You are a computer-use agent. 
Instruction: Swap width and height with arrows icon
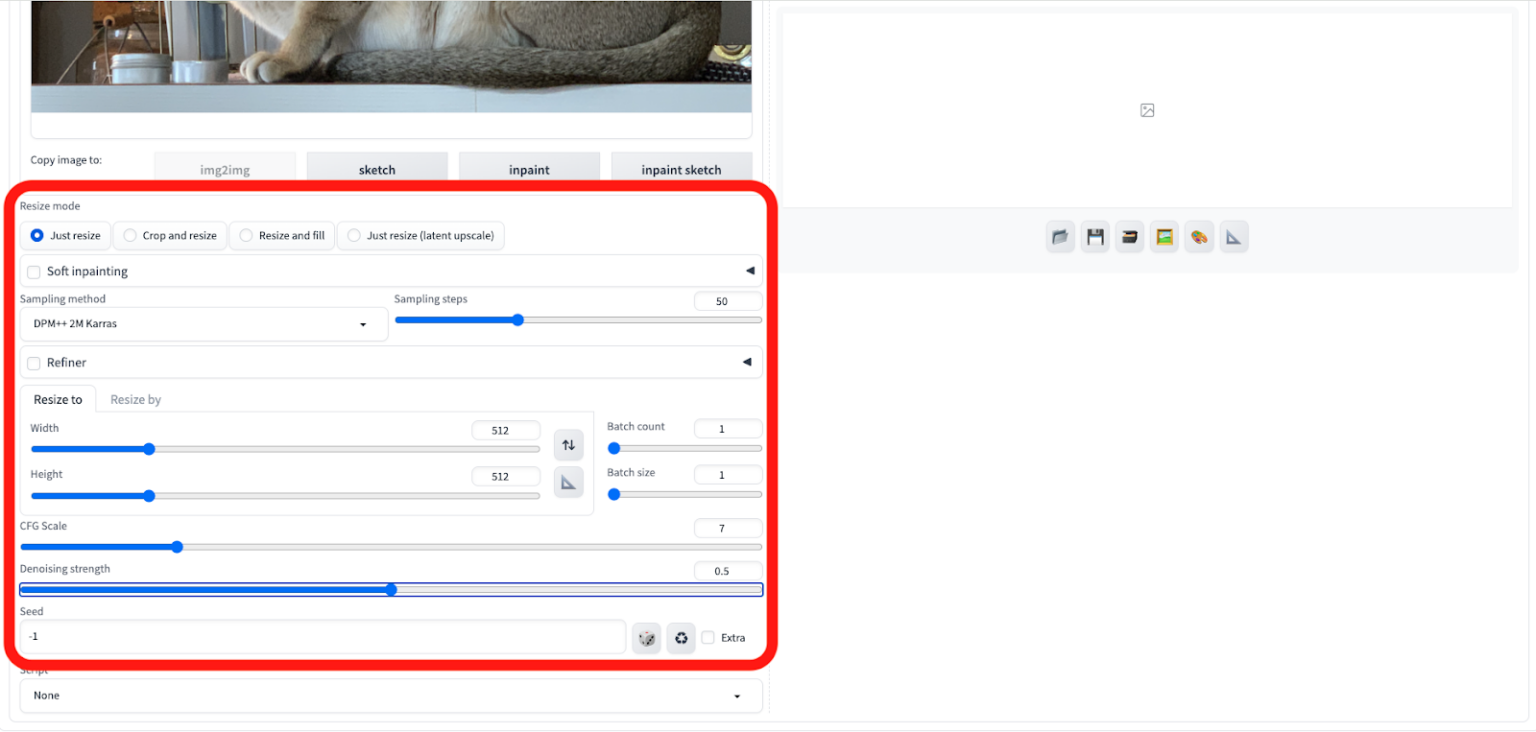point(568,445)
